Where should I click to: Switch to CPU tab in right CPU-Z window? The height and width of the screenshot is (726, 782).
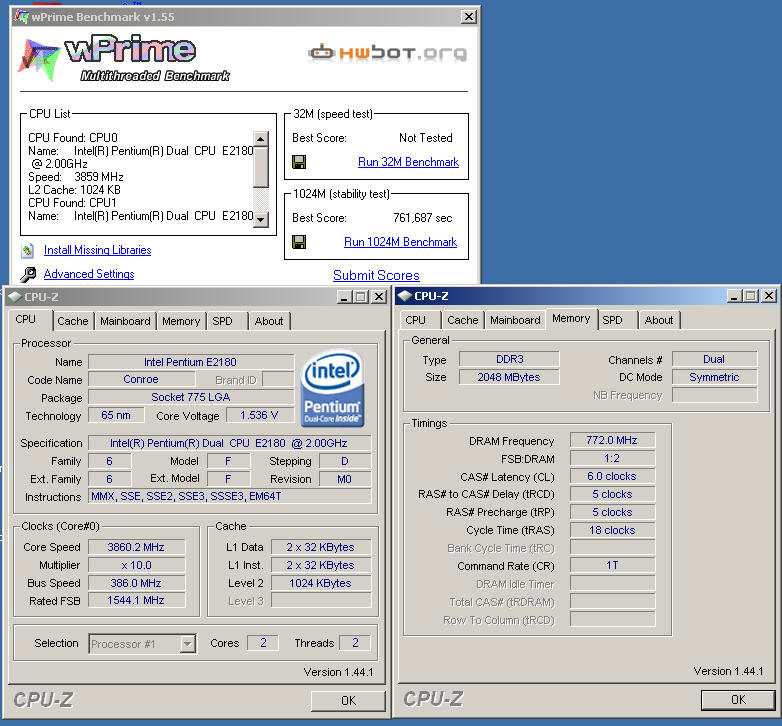point(415,320)
